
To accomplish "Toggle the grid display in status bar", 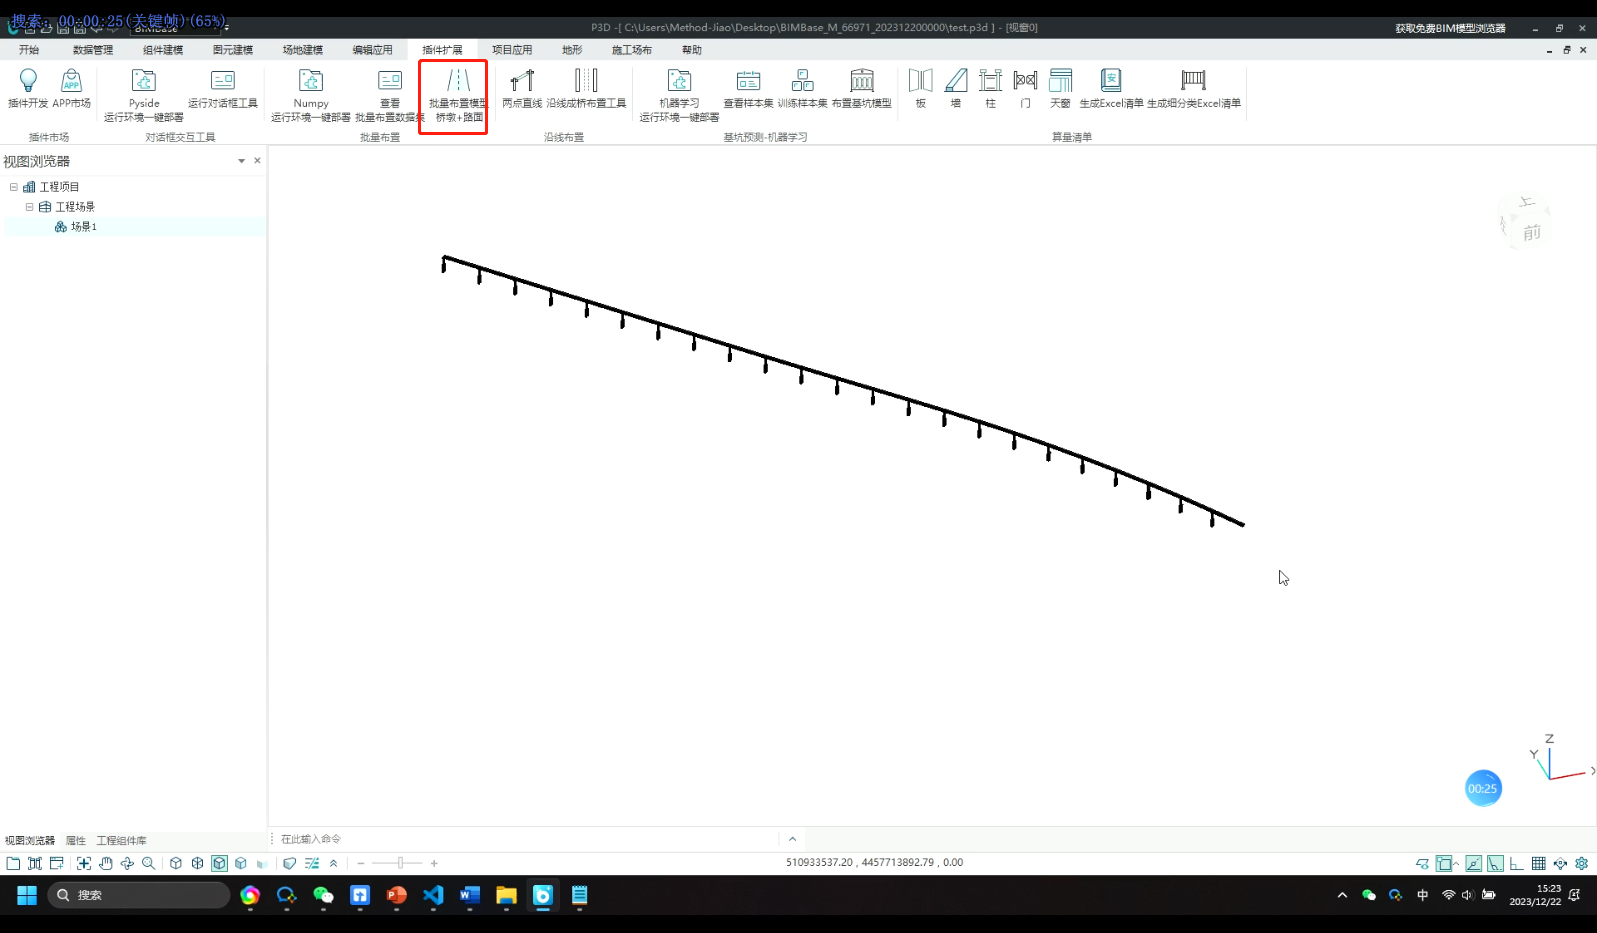I will (x=1538, y=863).
